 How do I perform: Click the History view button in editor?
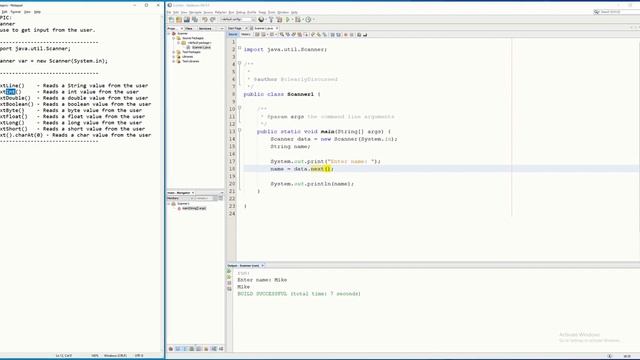246,35
